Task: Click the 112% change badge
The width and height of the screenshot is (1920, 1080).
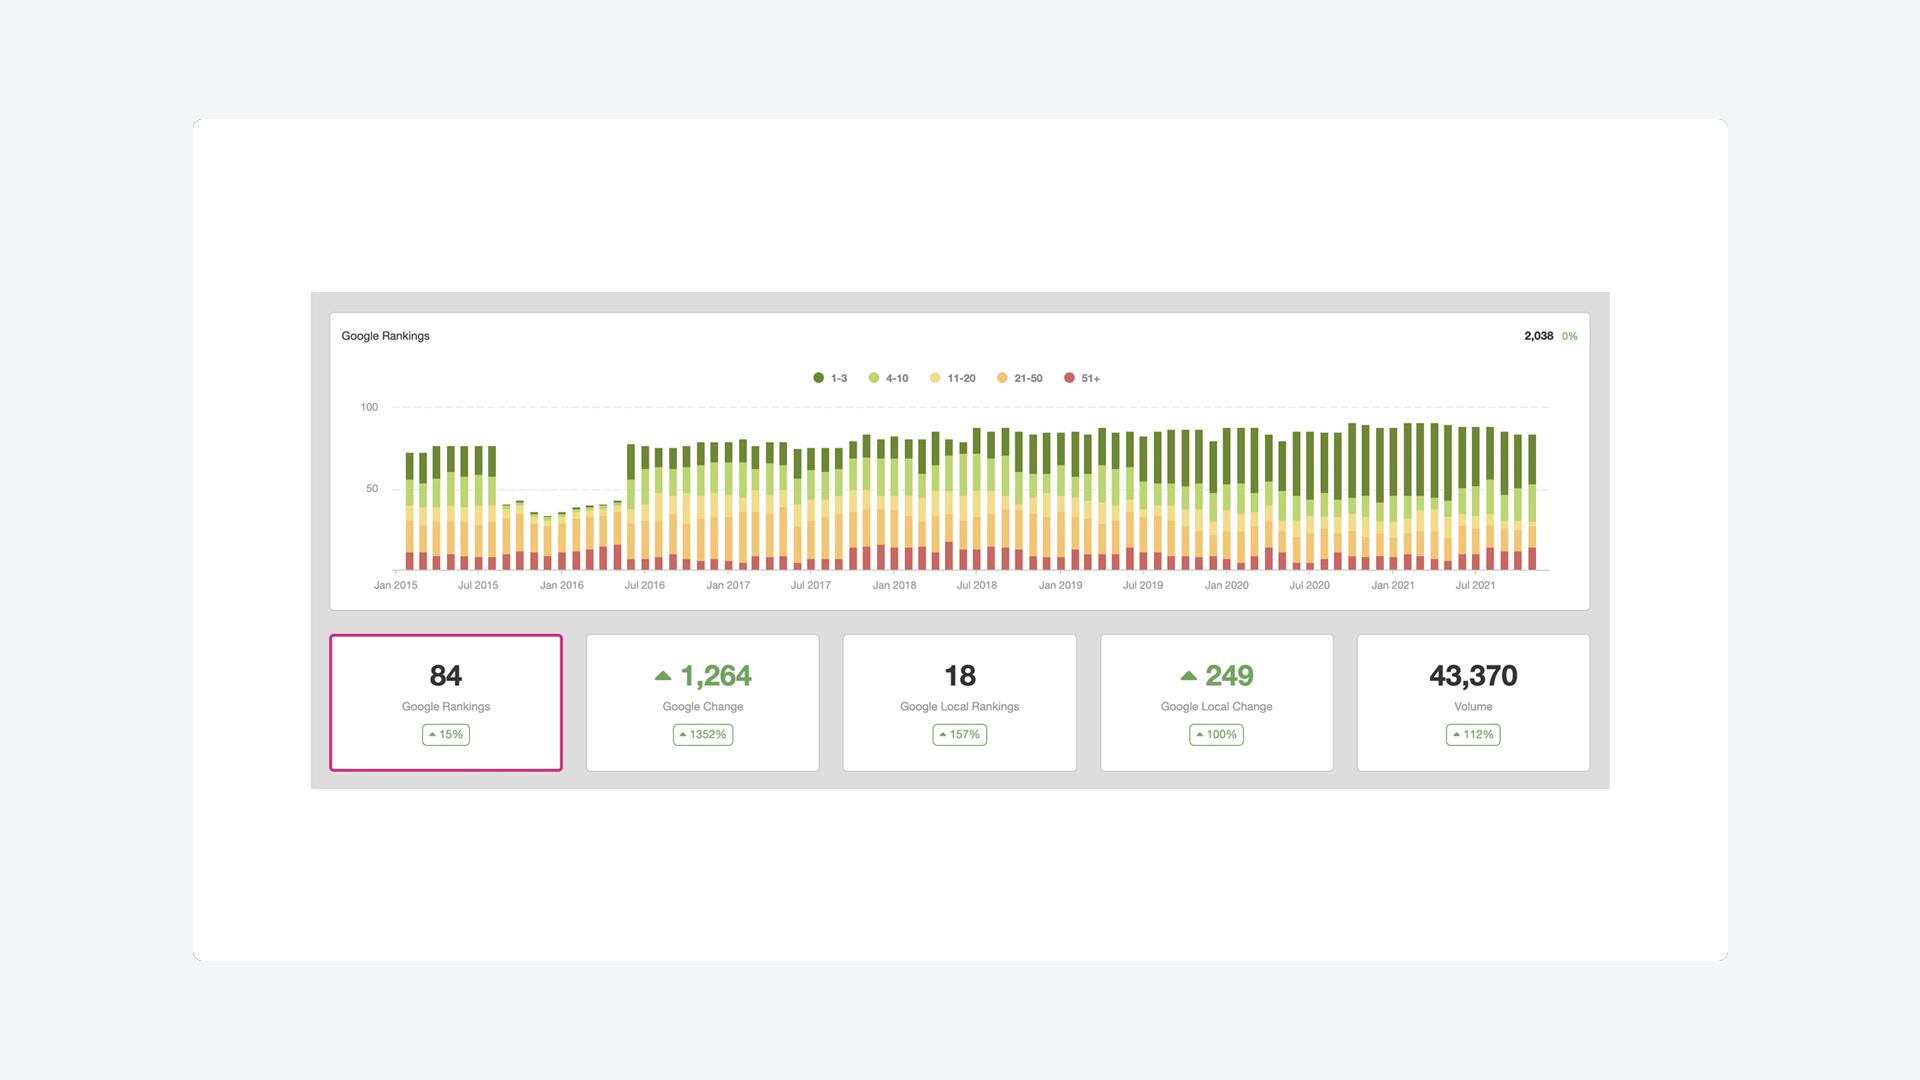Action: pos(1473,735)
